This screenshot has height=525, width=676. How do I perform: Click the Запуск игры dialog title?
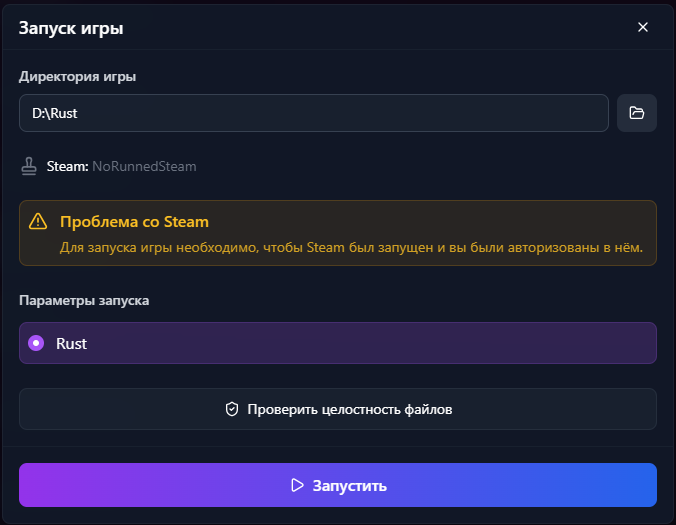point(71,28)
